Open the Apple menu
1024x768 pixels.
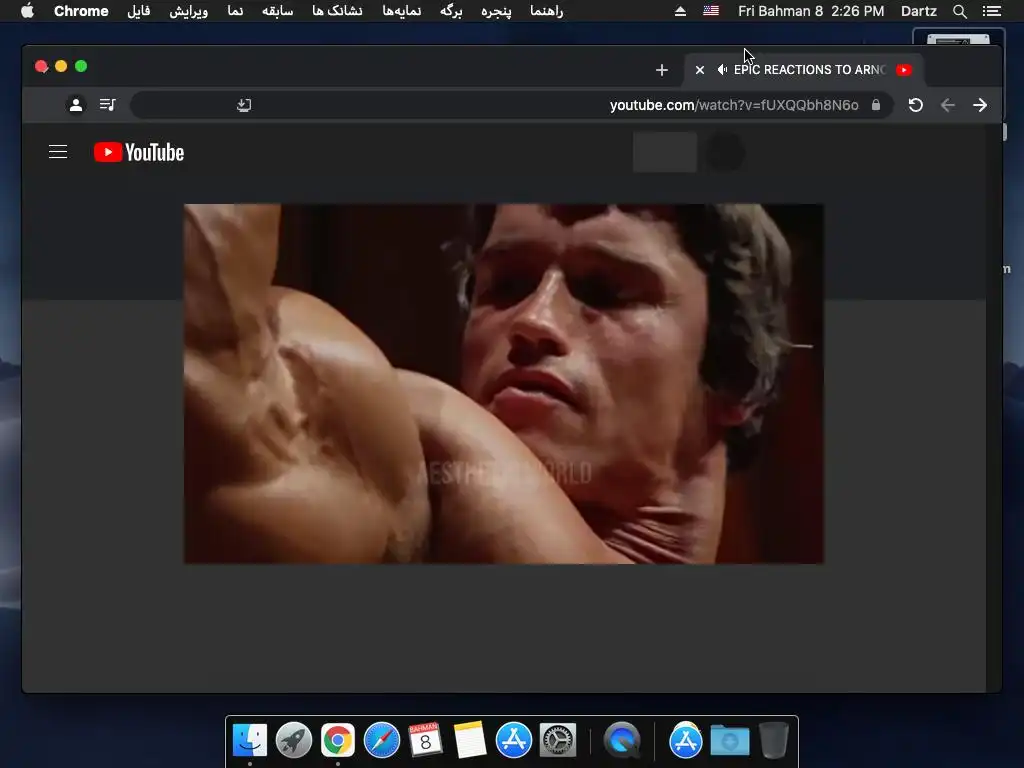coord(27,11)
